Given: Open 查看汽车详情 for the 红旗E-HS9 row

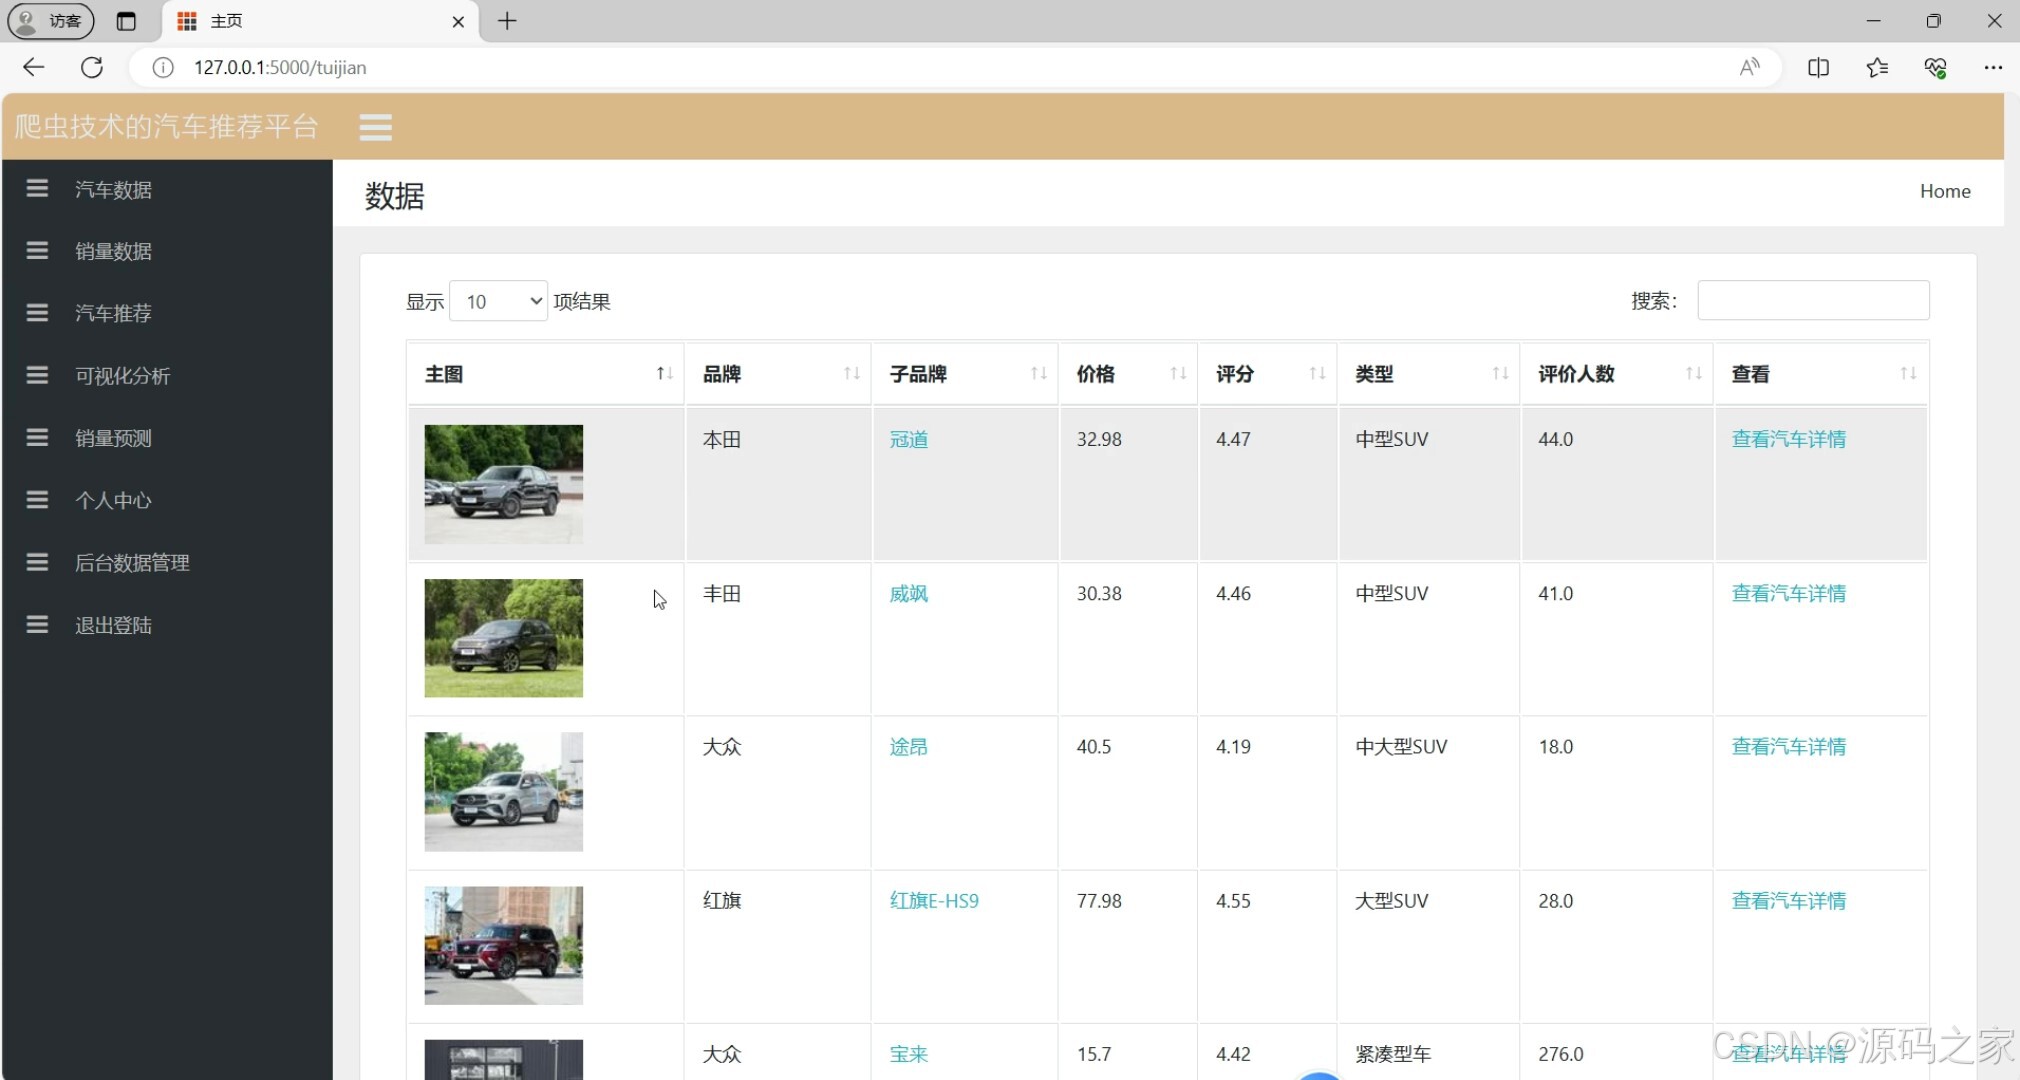Looking at the screenshot, I should coord(1788,901).
